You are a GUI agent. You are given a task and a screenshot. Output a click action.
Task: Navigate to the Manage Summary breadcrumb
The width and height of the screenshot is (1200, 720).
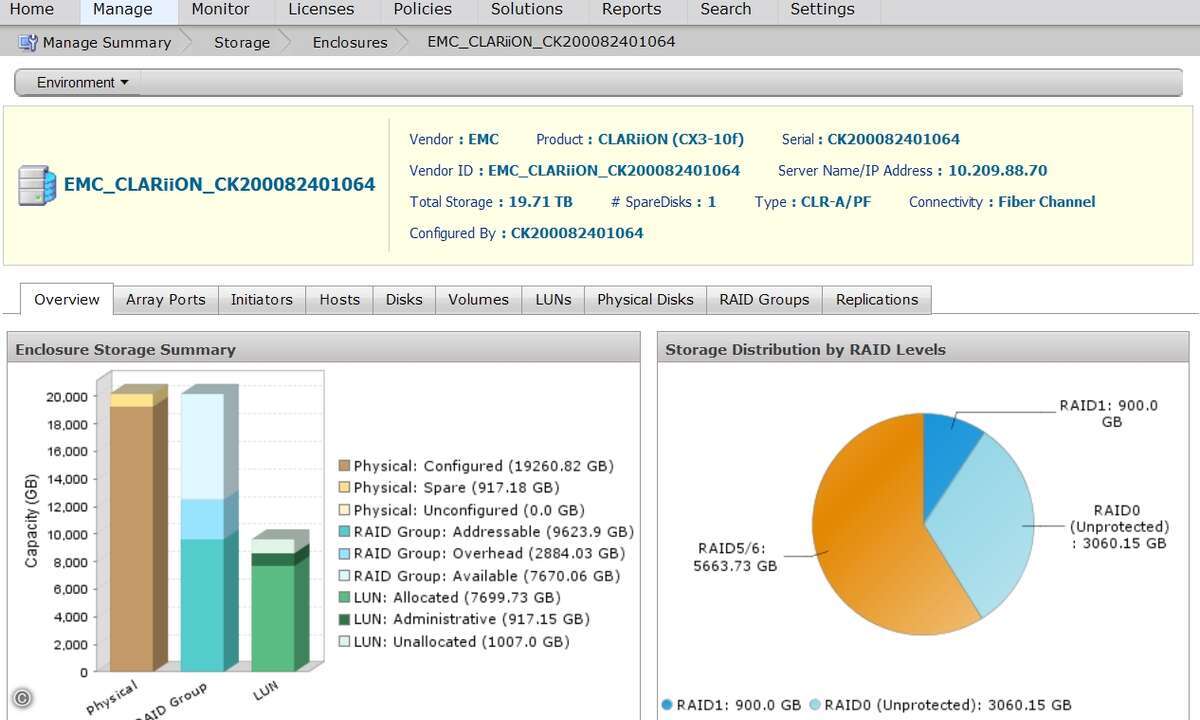[x=107, y=42]
